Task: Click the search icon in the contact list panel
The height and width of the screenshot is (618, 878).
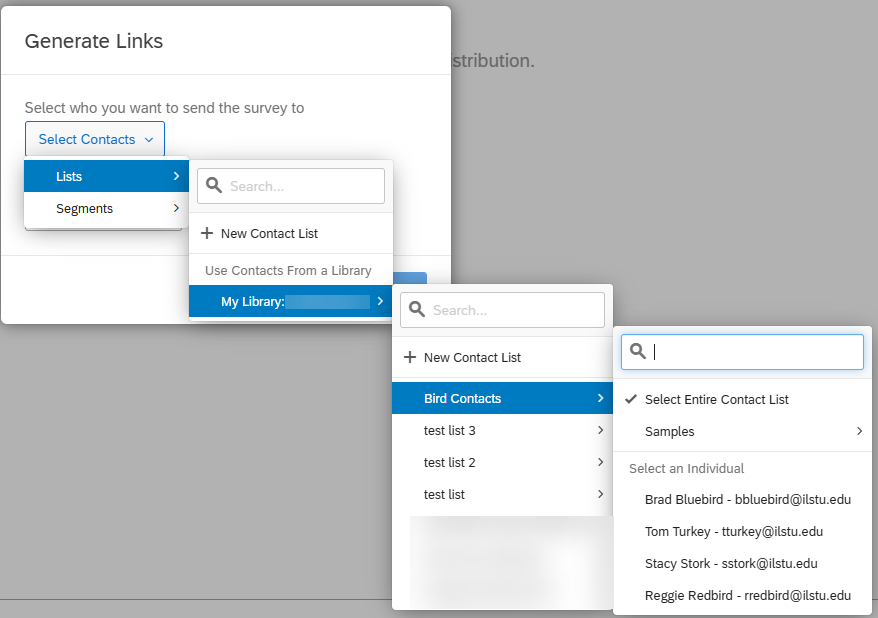Action: tap(417, 309)
